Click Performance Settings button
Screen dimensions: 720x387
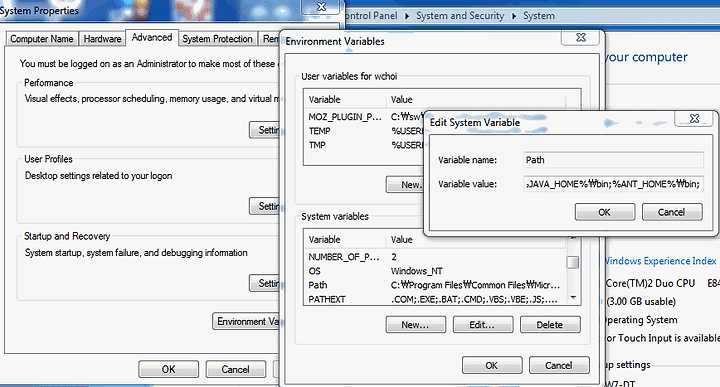pos(265,130)
